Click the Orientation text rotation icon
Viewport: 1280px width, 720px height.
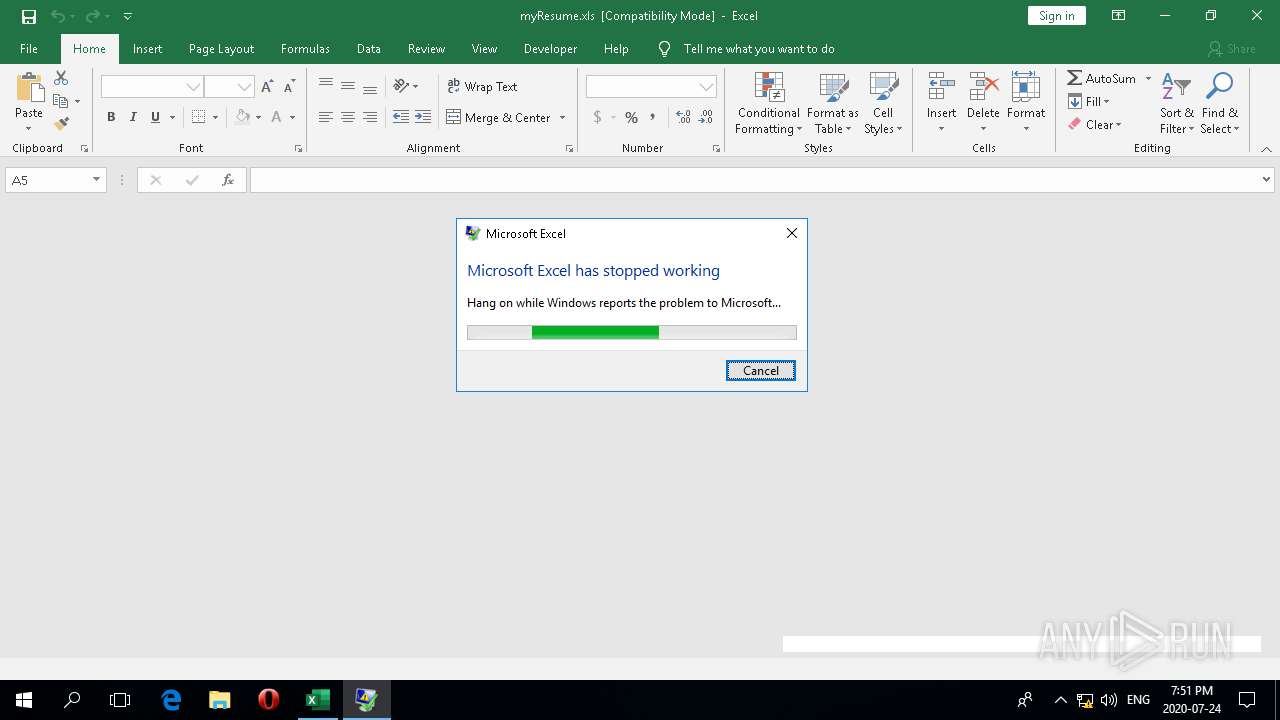point(401,86)
